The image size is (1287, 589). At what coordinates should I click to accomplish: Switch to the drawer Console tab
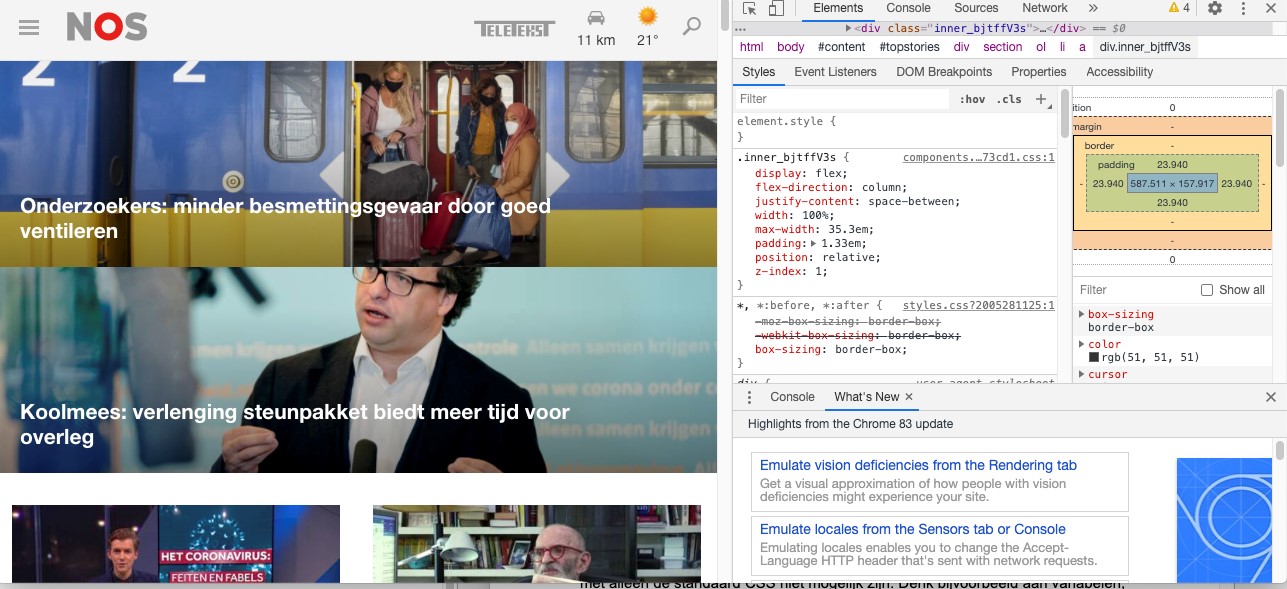pyautogui.click(x=792, y=397)
